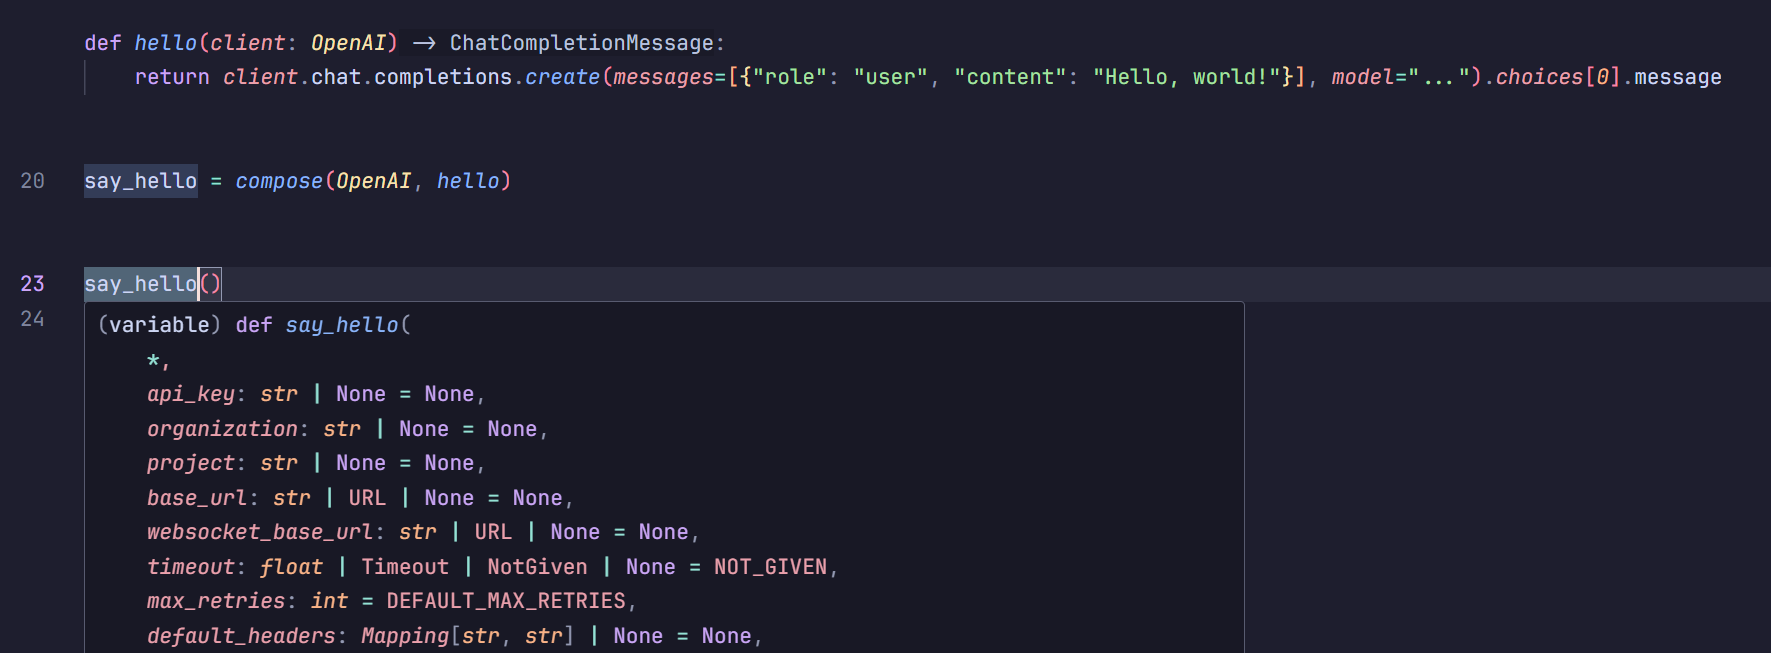Click the ChatCompletionMessage return type
This screenshot has height=653, width=1771.
tap(581, 43)
